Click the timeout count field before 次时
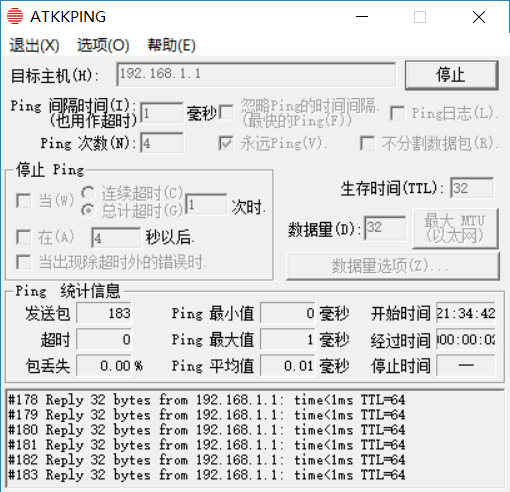 (206, 204)
